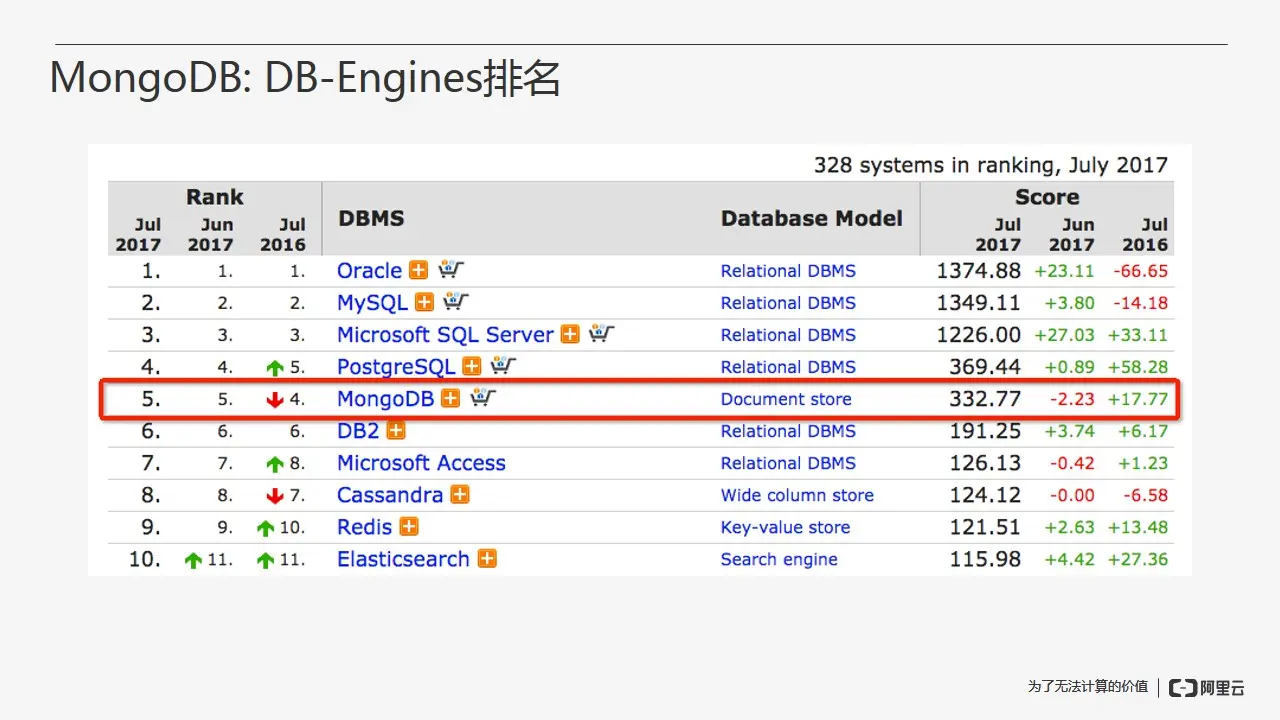Image resolution: width=1280 pixels, height=720 pixels.
Task: Open the PostgreSQL link
Action: pyautogui.click(x=396, y=367)
